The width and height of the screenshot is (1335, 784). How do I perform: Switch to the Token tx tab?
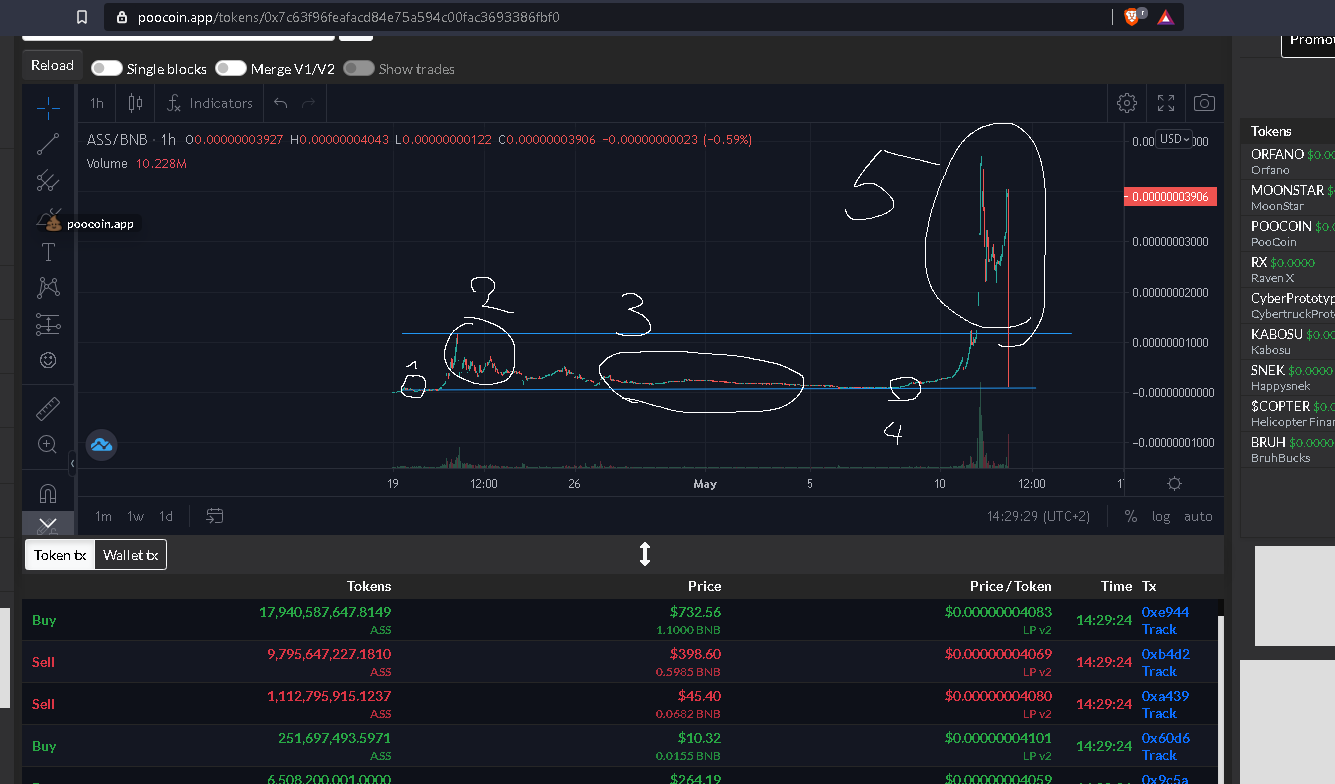tap(60, 555)
